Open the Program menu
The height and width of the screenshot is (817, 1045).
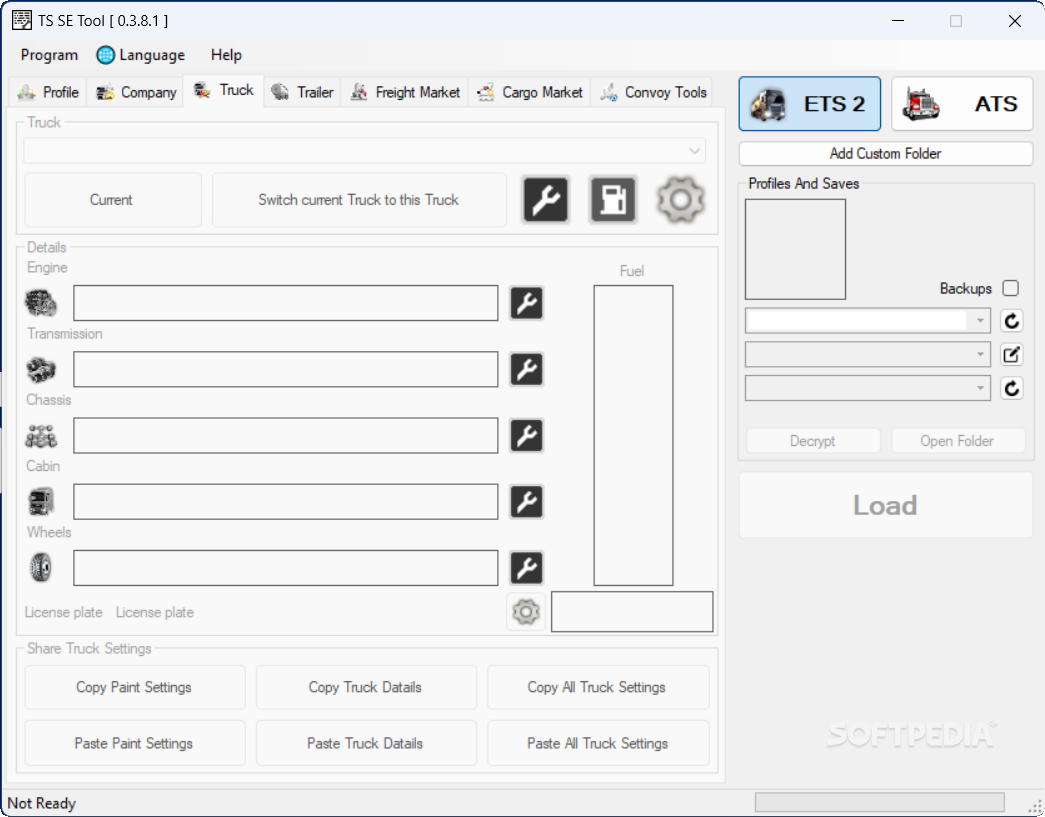(x=49, y=55)
